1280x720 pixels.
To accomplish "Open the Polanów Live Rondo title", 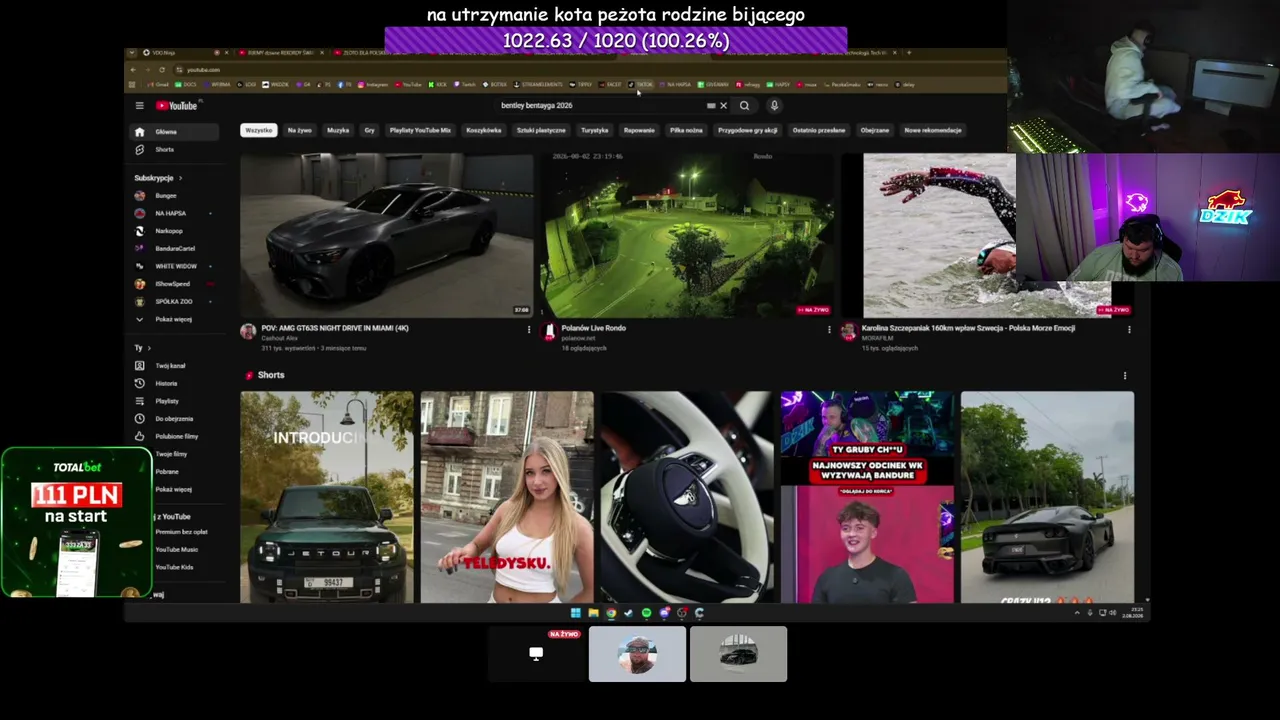I will tap(593, 328).
